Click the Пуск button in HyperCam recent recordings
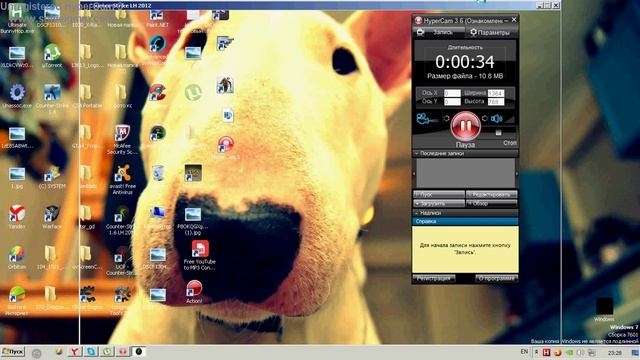This screenshot has height=360, width=640. coord(439,195)
